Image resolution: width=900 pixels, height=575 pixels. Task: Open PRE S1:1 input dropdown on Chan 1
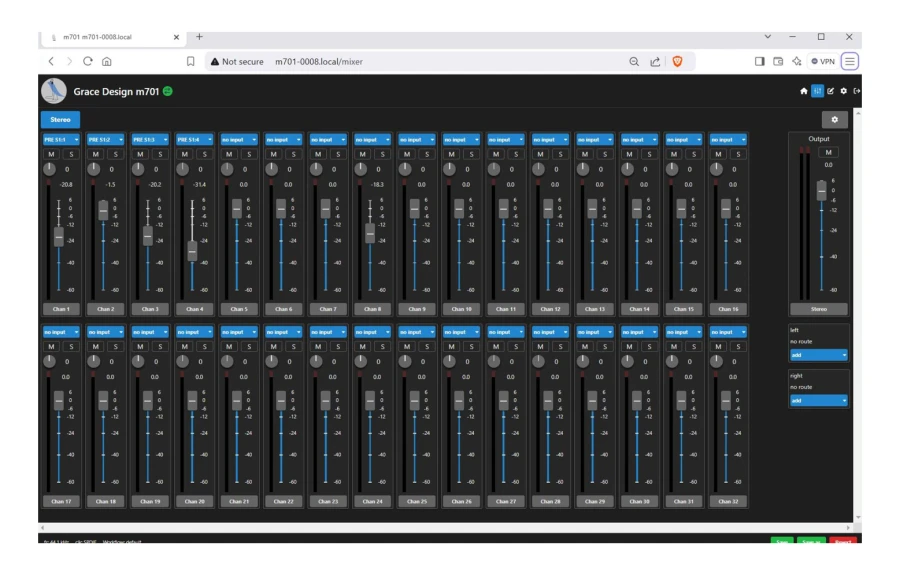coord(61,139)
